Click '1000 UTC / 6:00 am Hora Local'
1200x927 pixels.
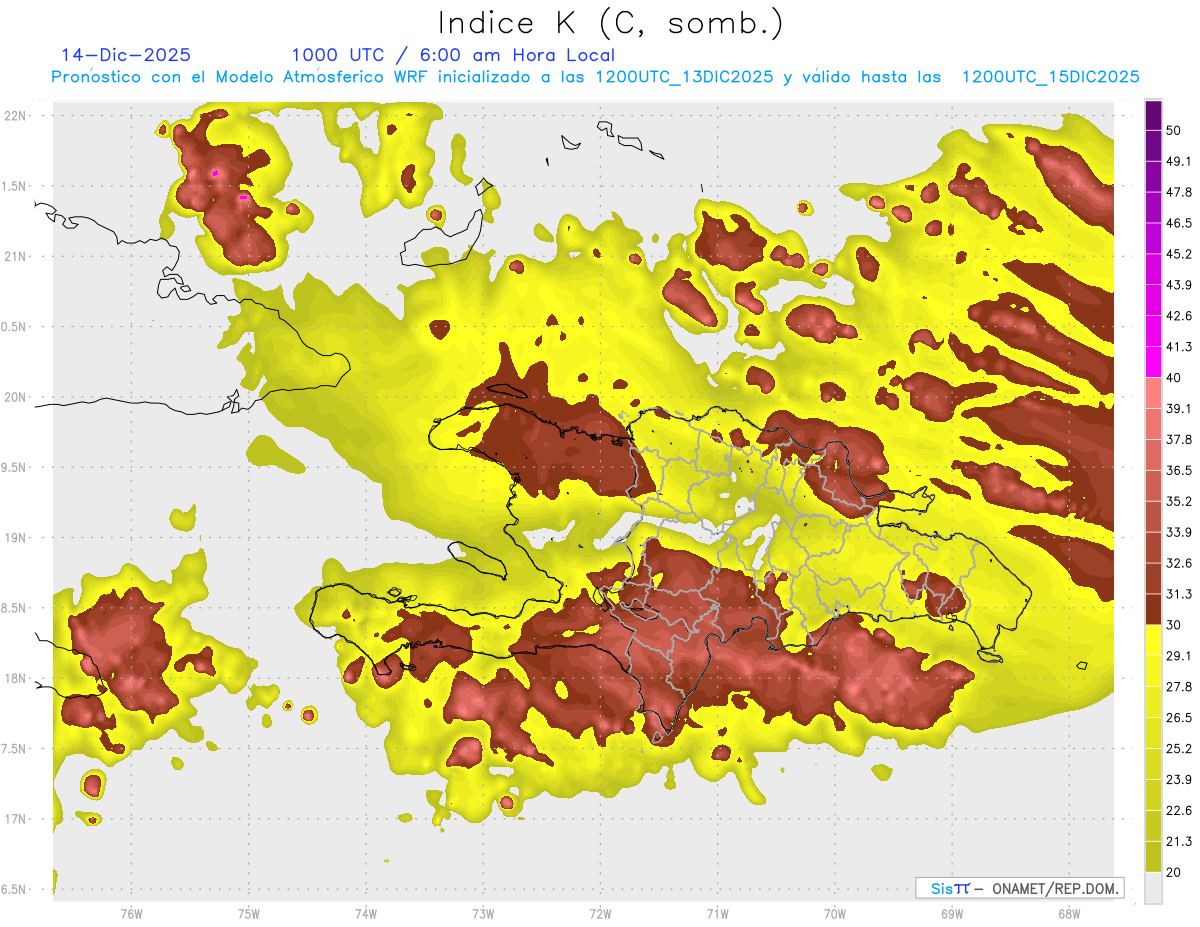click(x=453, y=55)
